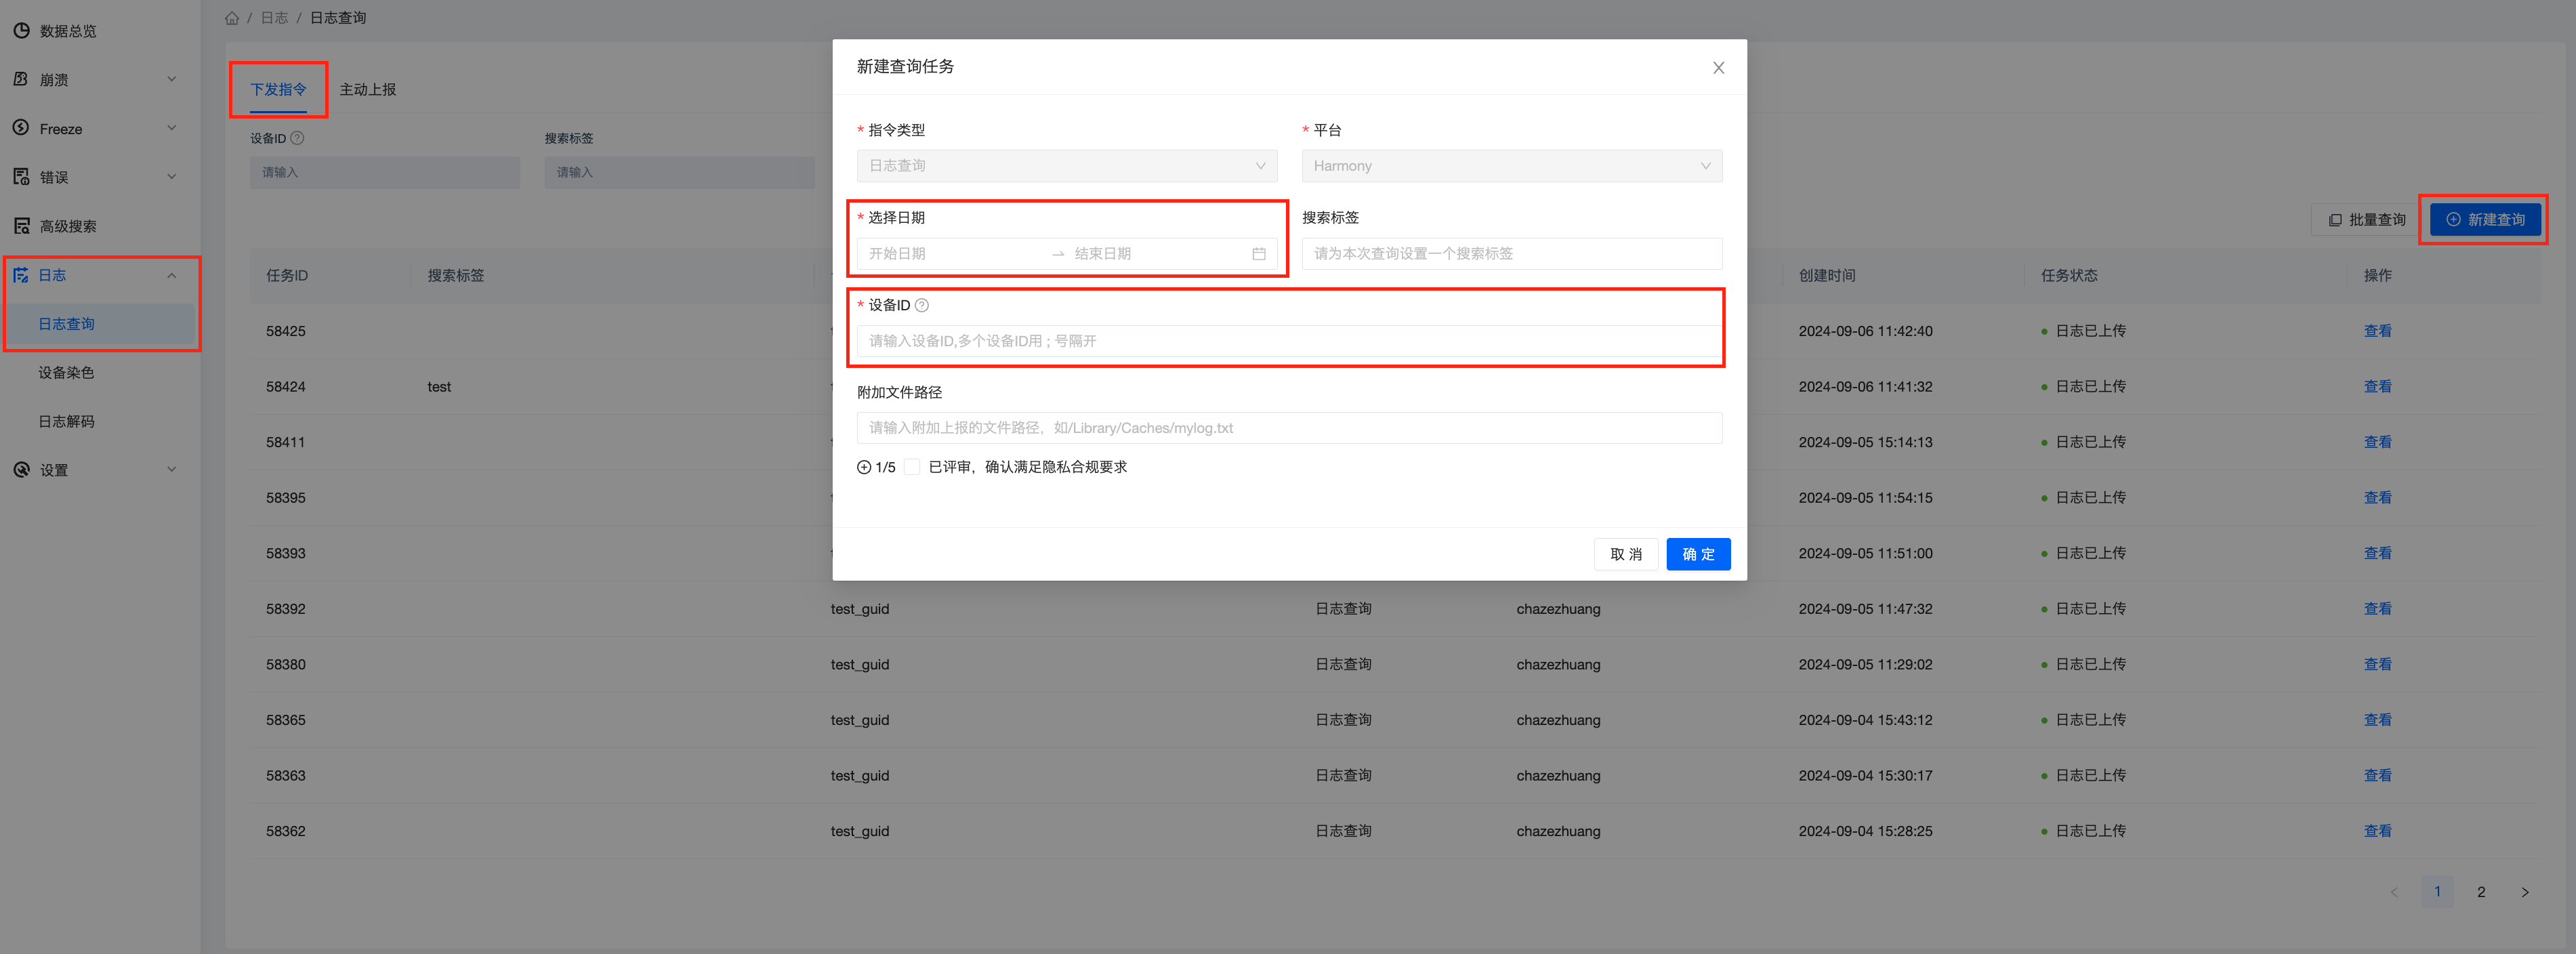The image size is (2576, 954).
Task: Click test_guid in the 58365 row
Action: point(860,720)
